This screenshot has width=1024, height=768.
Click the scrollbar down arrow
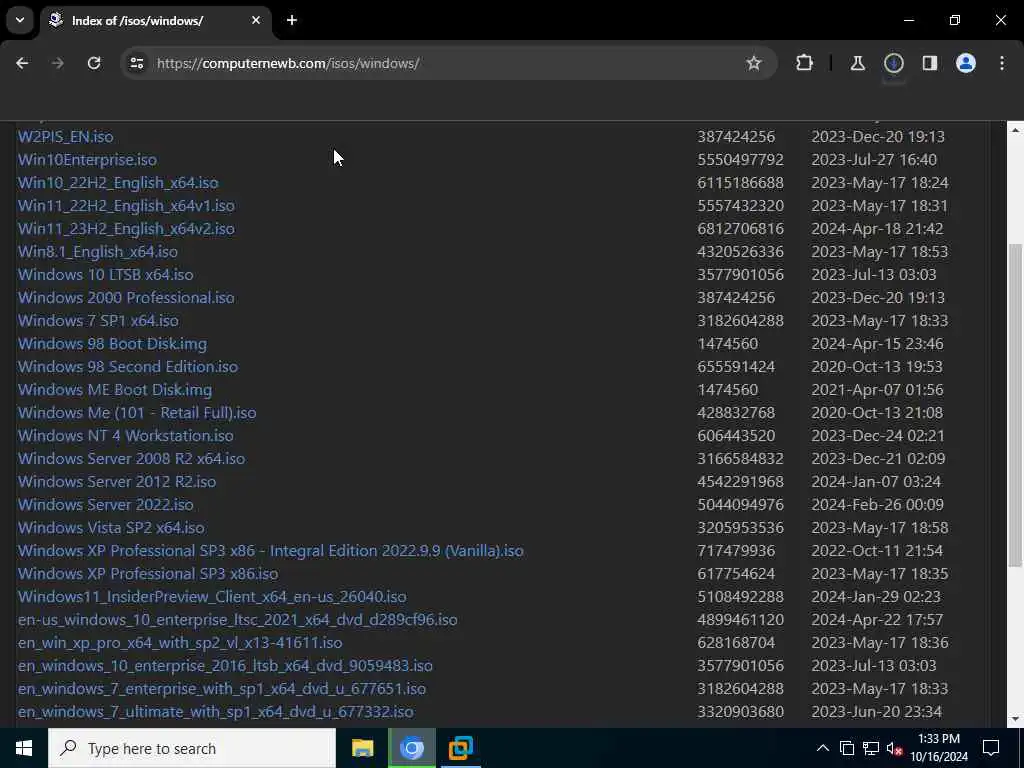(x=1016, y=719)
